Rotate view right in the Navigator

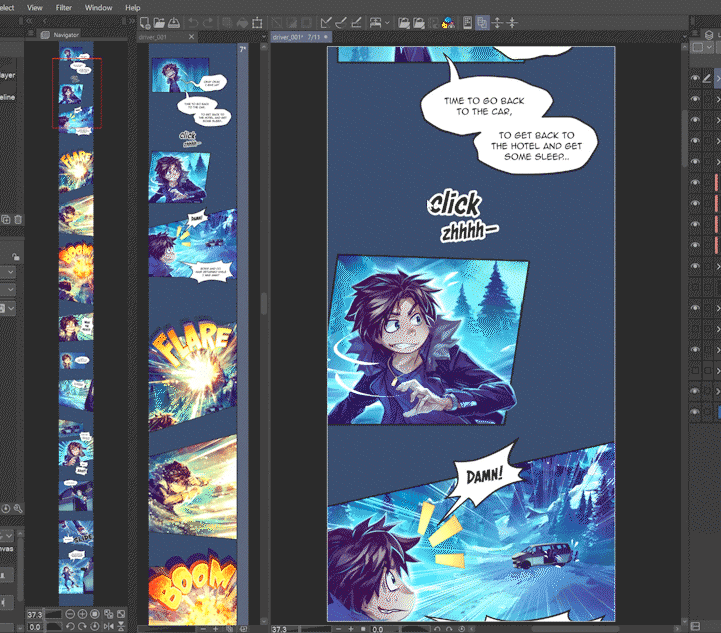(x=82, y=626)
